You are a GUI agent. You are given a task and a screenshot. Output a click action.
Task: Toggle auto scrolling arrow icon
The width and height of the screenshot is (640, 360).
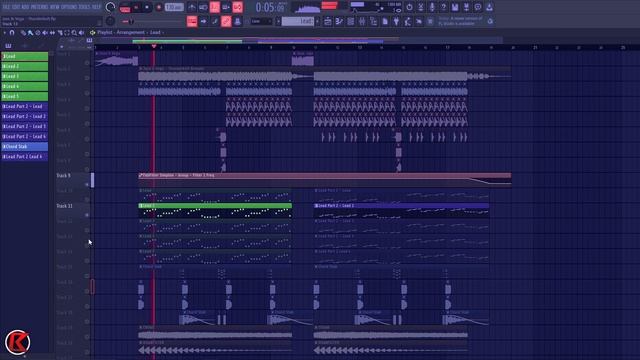pyautogui.click(x=203, y=21)
